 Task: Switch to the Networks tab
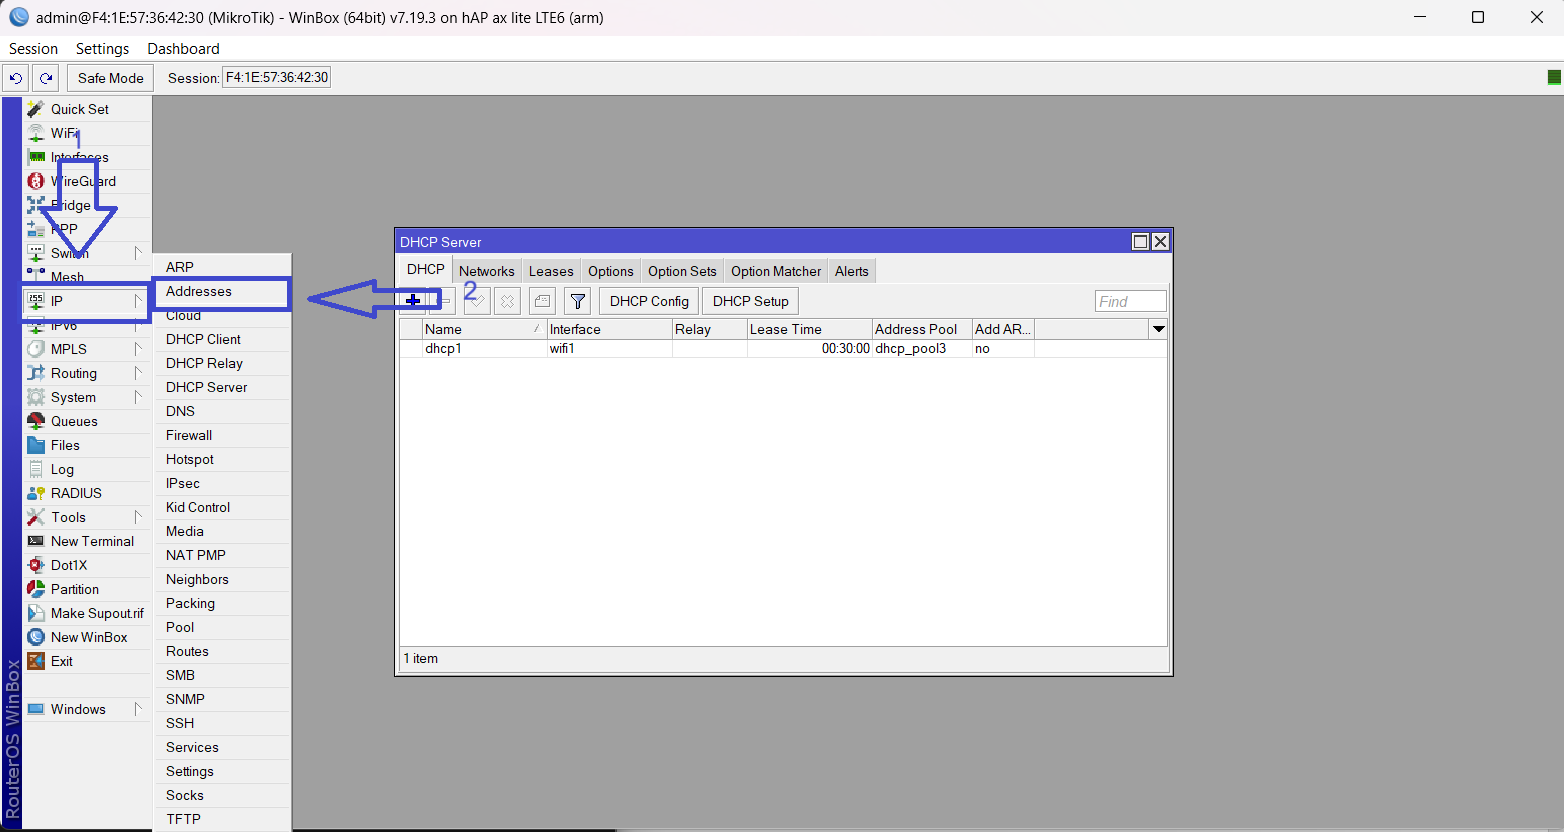pyautogui.click(x=487, y=271)
